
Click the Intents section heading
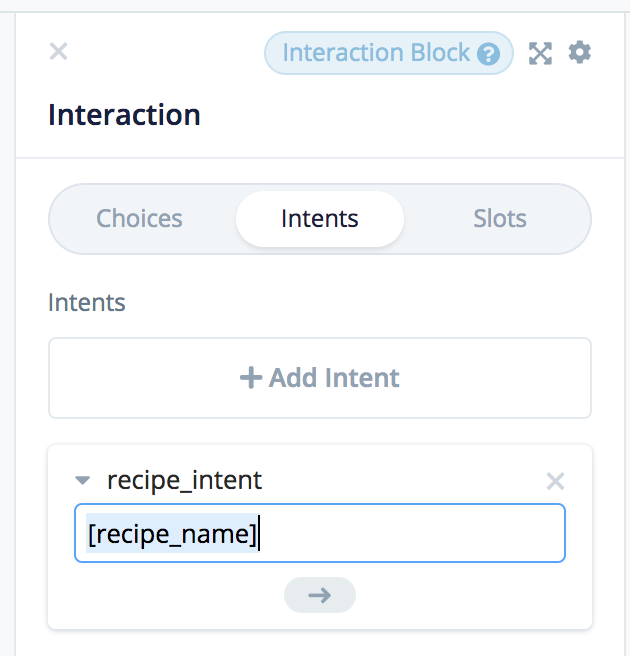pyautogui.click(x=87, y=302)
